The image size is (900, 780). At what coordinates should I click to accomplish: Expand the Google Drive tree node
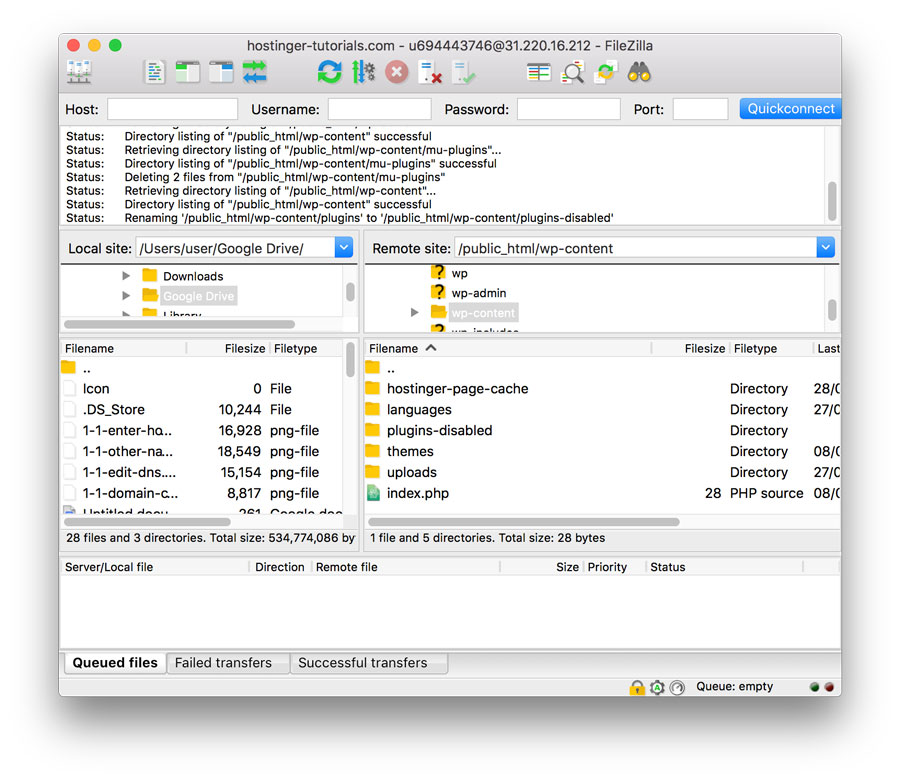(x=126, y=296)
